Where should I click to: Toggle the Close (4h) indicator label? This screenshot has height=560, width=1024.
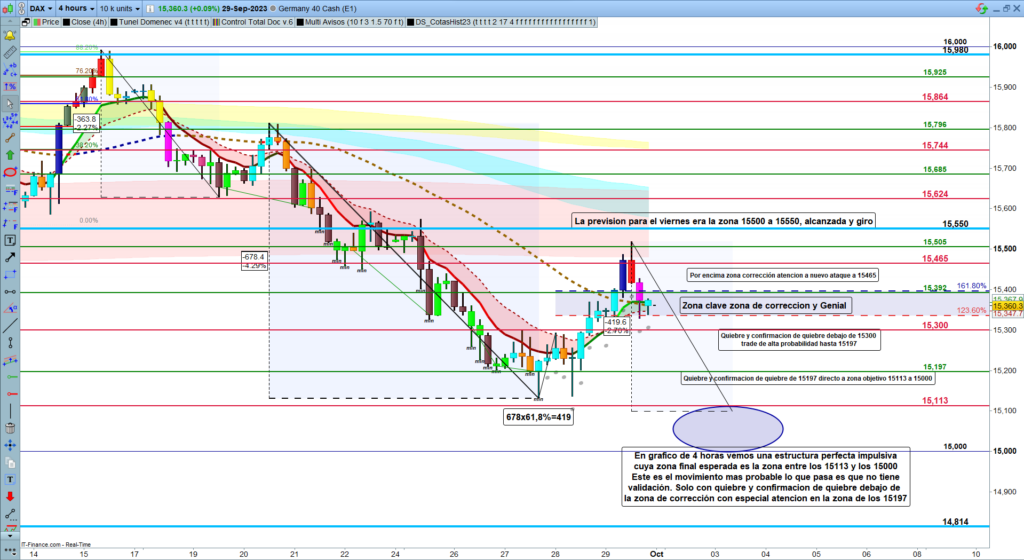coord(81,21)
